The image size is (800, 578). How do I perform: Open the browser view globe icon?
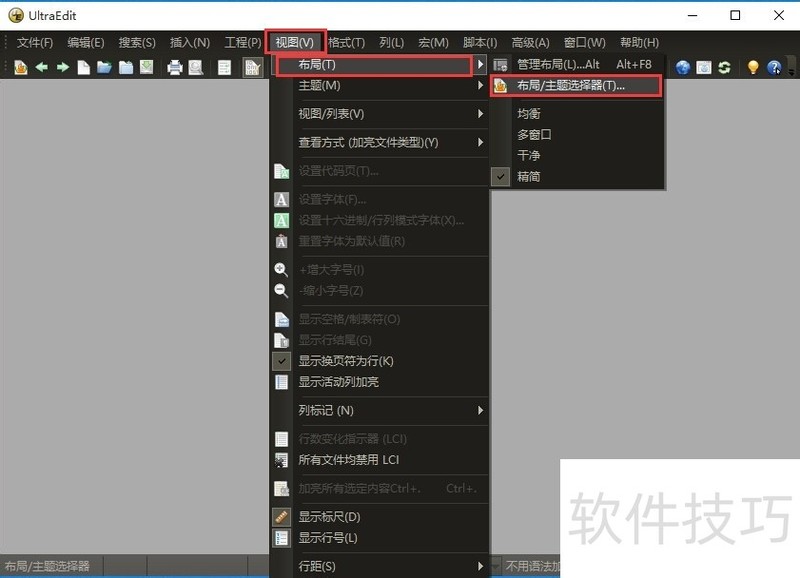[x=682, y=67]
